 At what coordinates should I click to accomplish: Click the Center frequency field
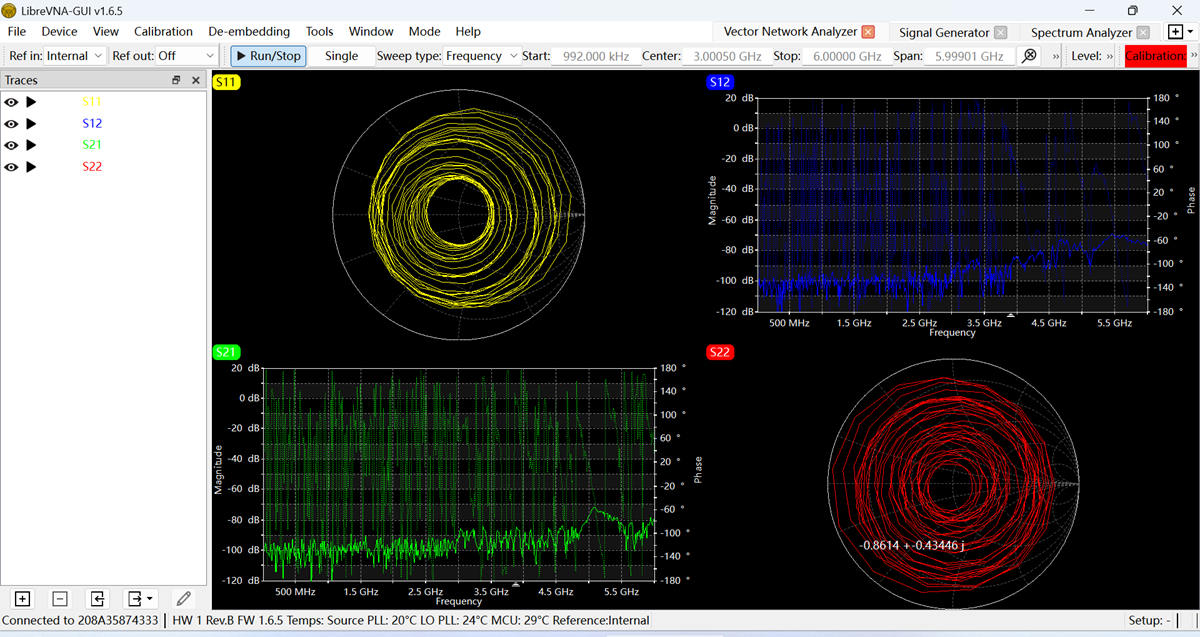pyautogui.click(x=727, y=56)
